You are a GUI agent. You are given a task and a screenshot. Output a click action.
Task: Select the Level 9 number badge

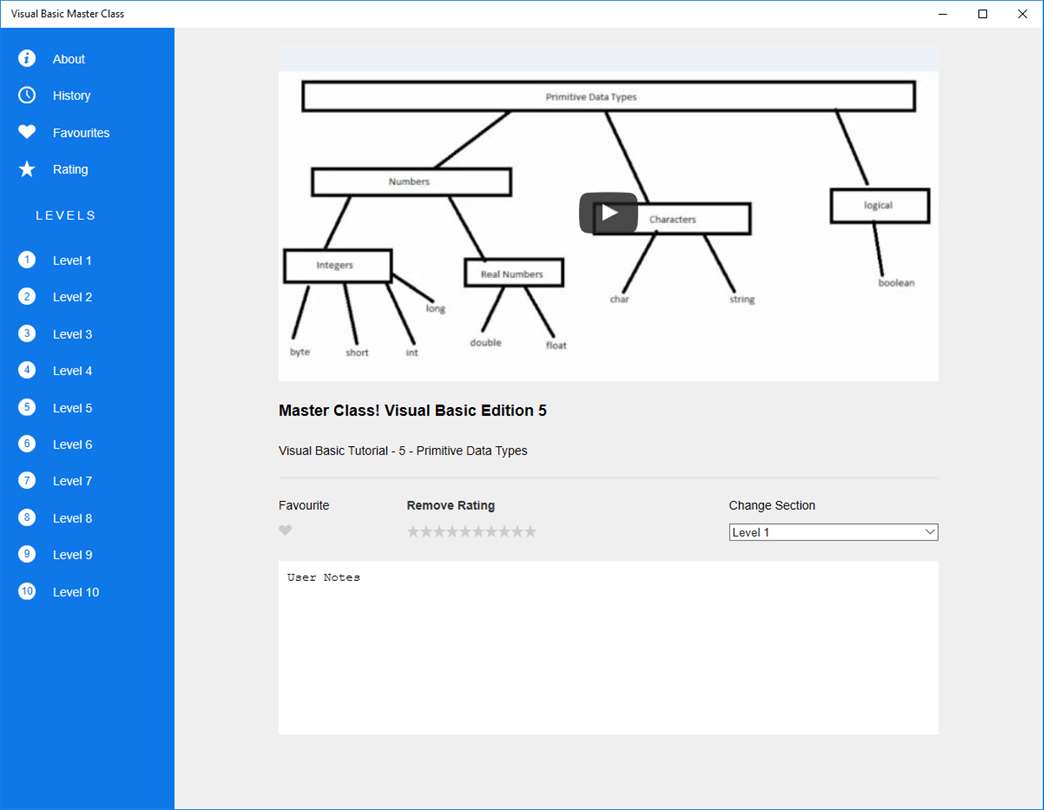pos(27,554)
